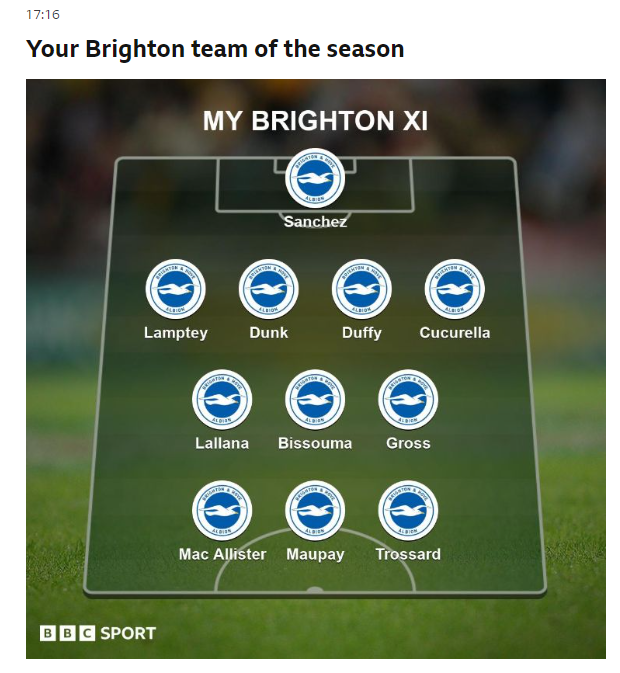Select the Gross midfield badge
The image size is (620, 673).
tap(408, 400)
